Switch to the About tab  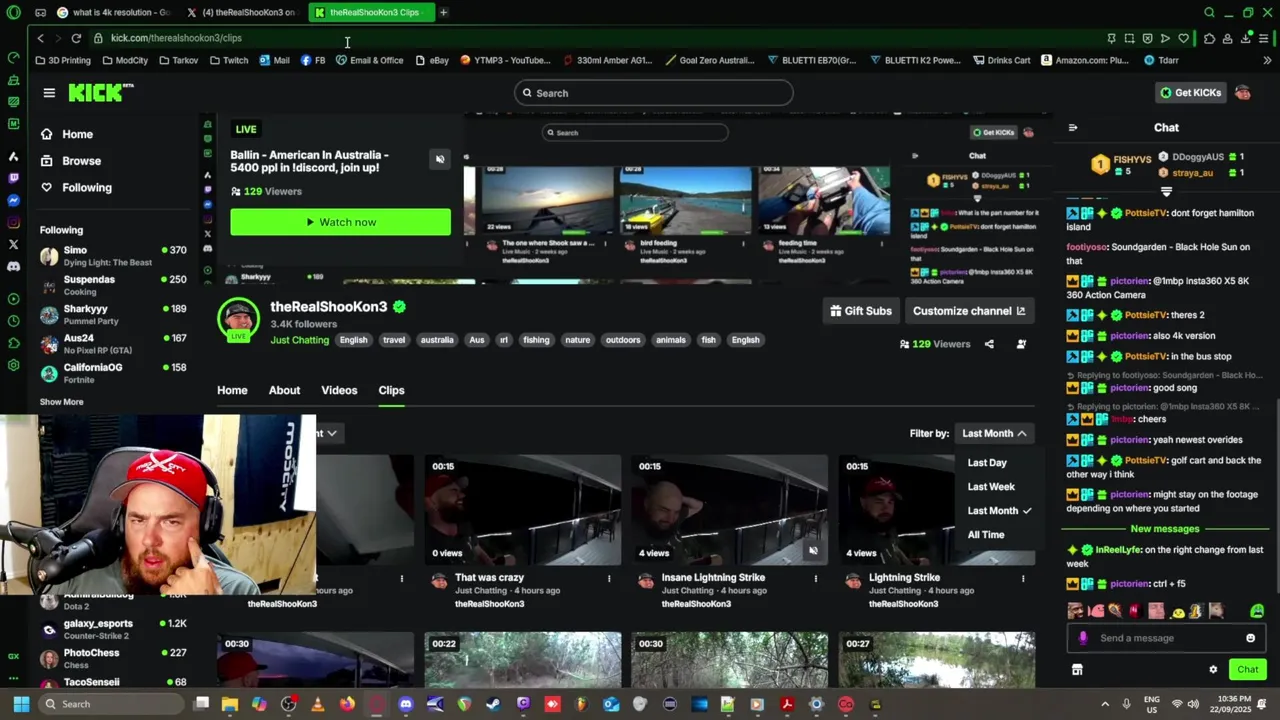(x=284, y=390)
